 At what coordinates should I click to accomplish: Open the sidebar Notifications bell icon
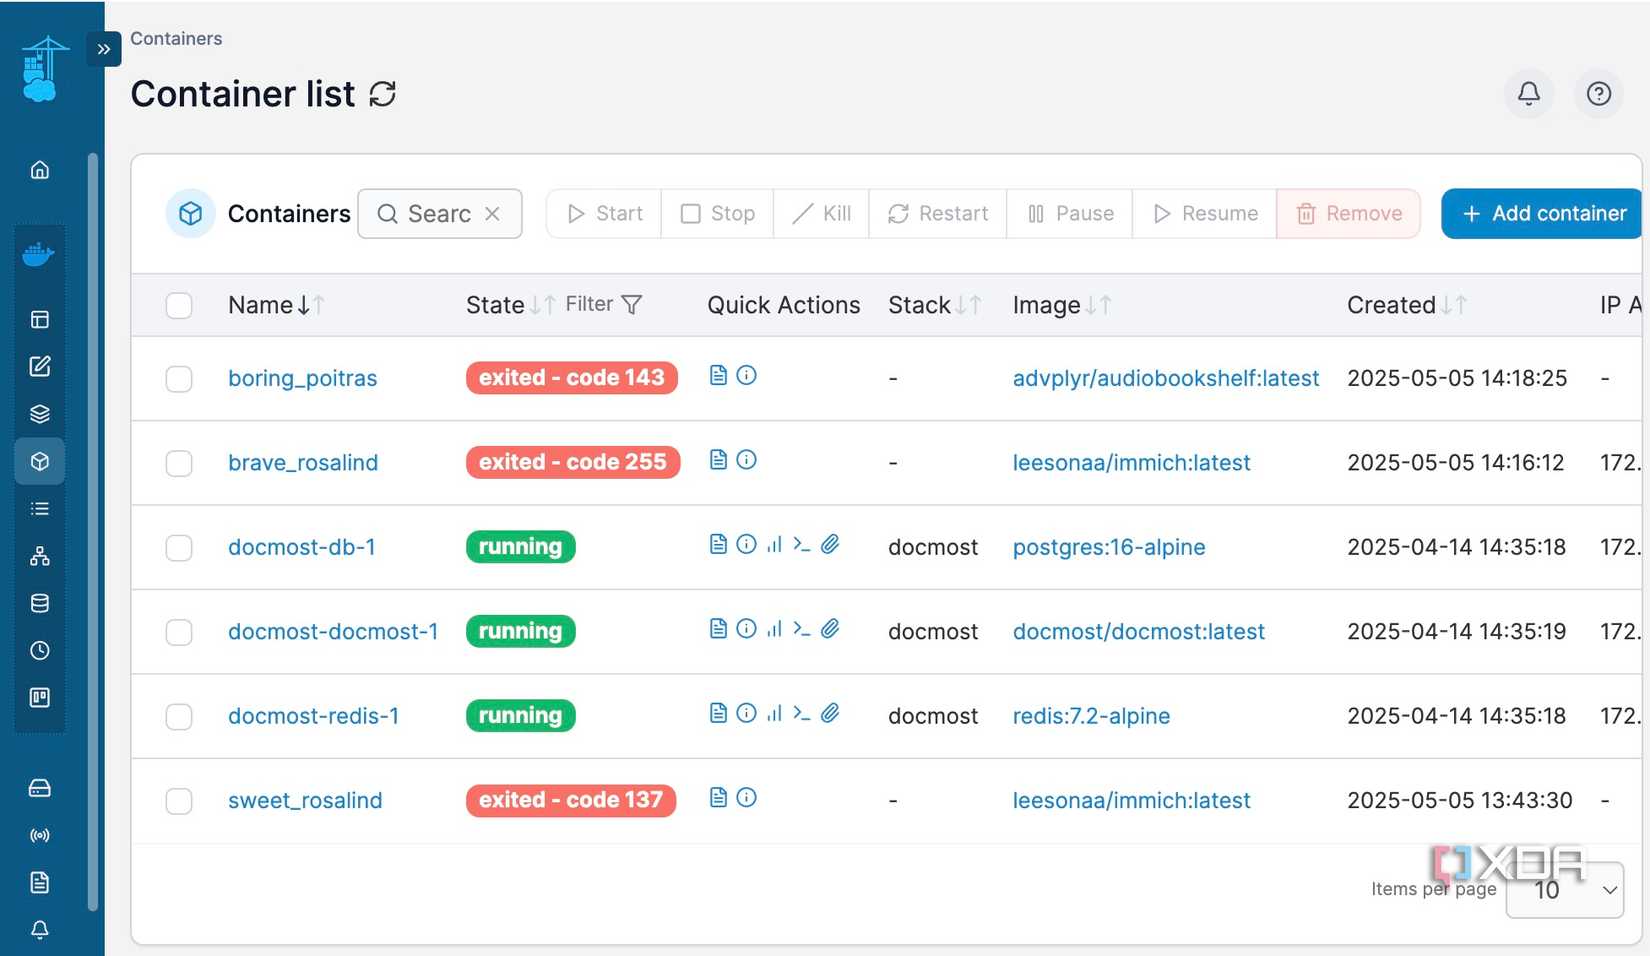(40, 930)
